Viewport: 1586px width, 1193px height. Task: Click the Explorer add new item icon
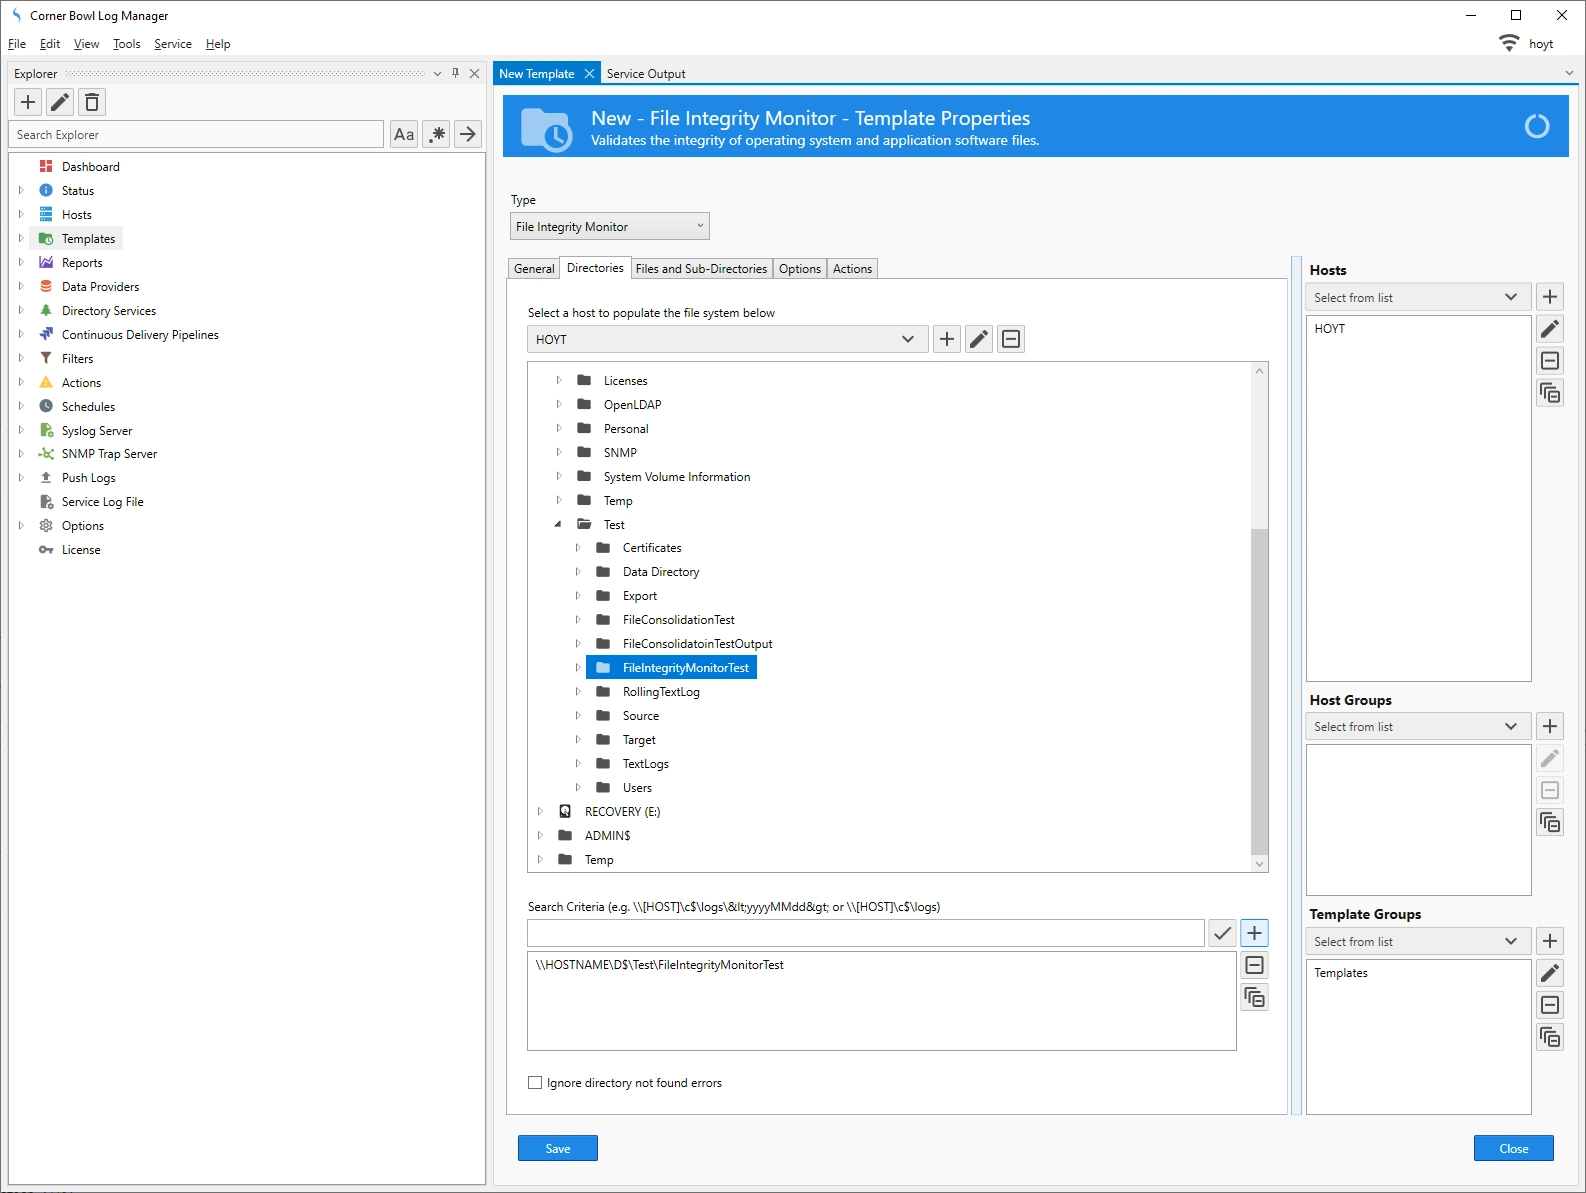pyautogui.click(x=28, y=102)
